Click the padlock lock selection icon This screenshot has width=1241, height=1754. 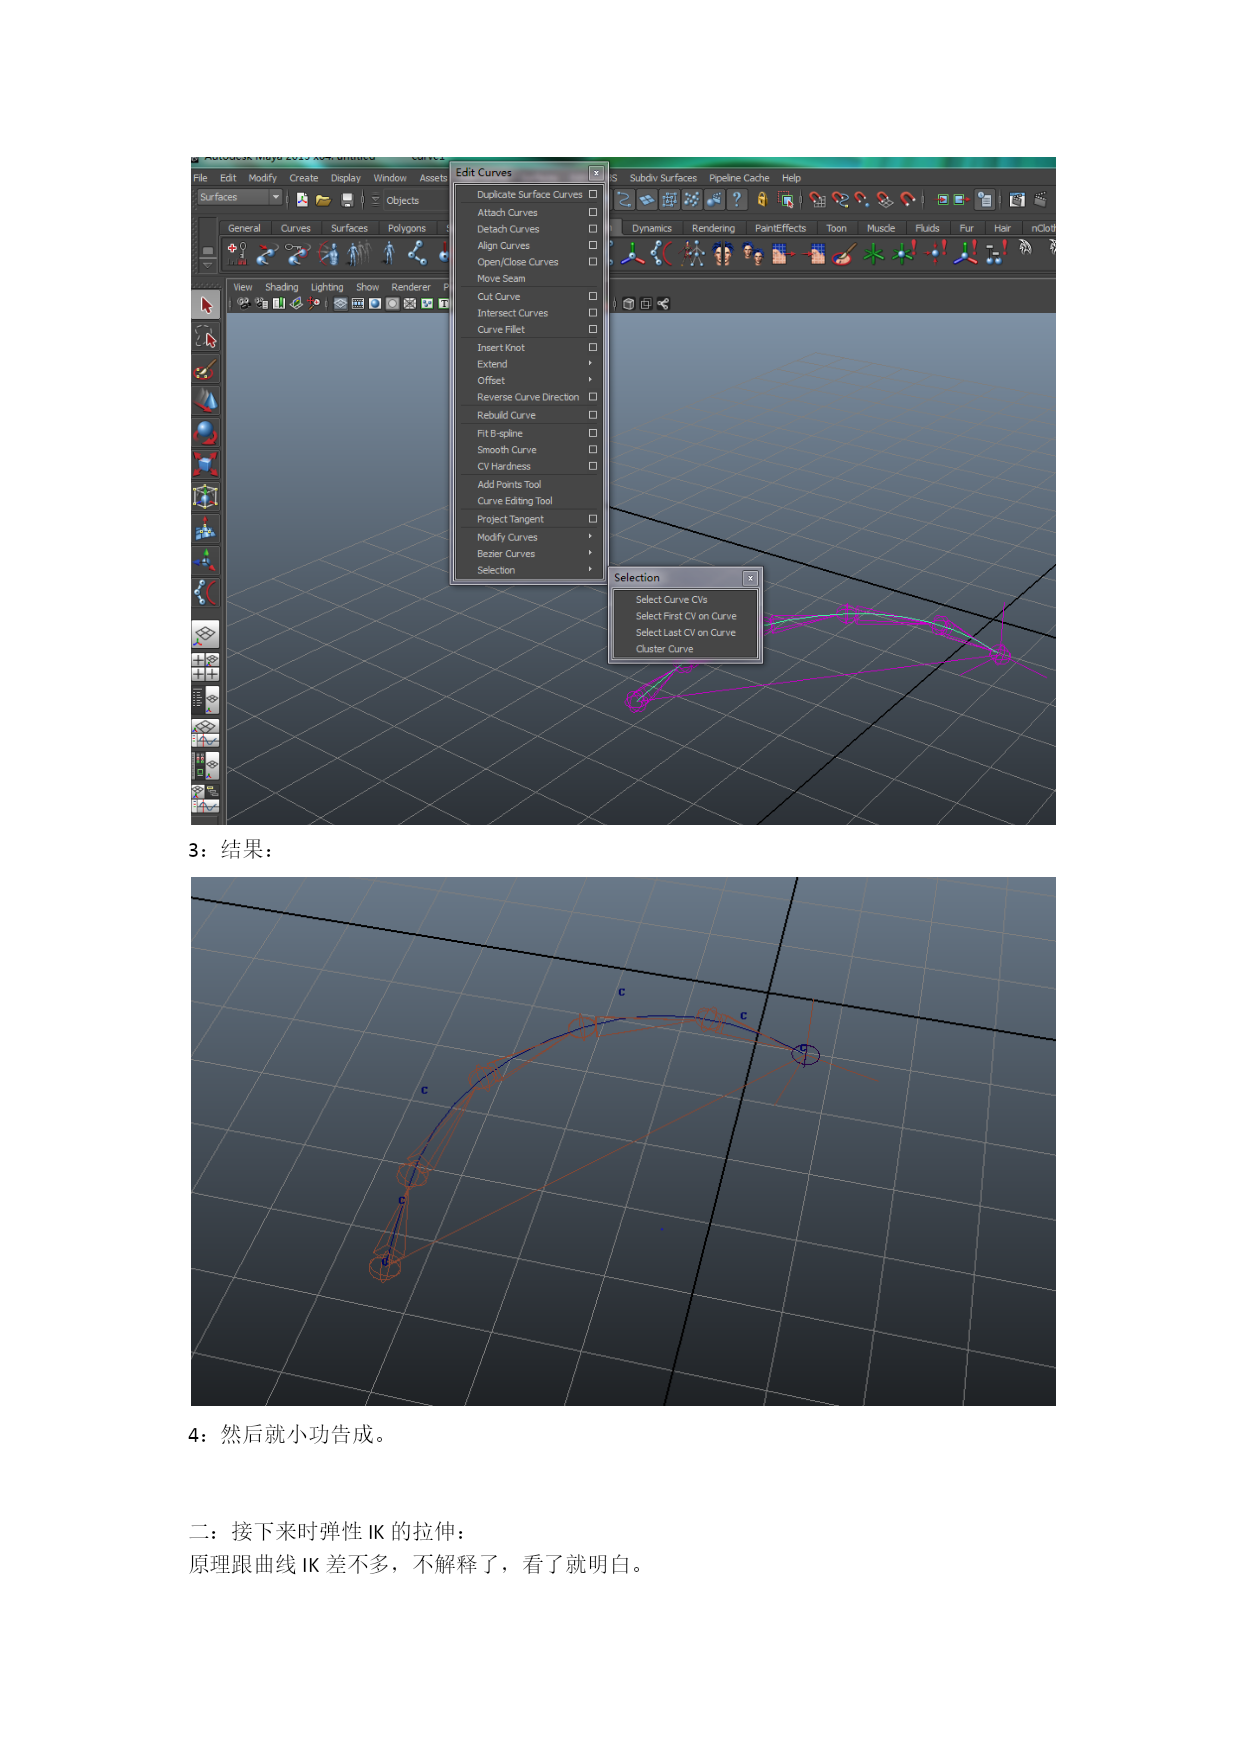point(762,200)
